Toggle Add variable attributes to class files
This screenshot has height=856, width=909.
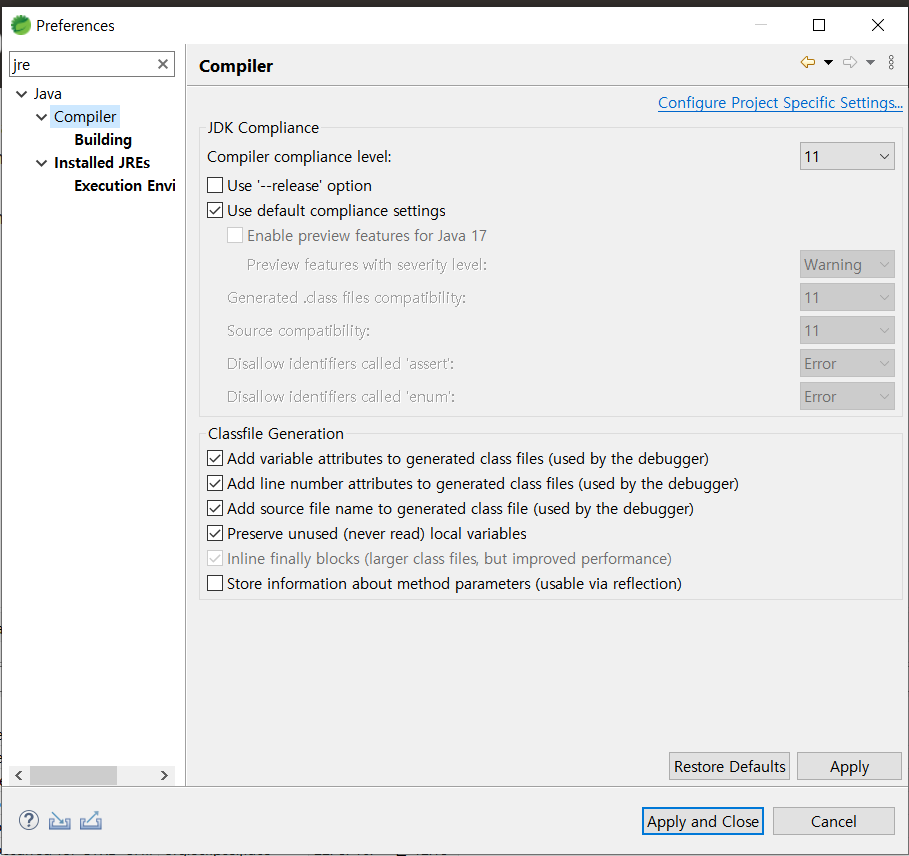click(215, 458)
